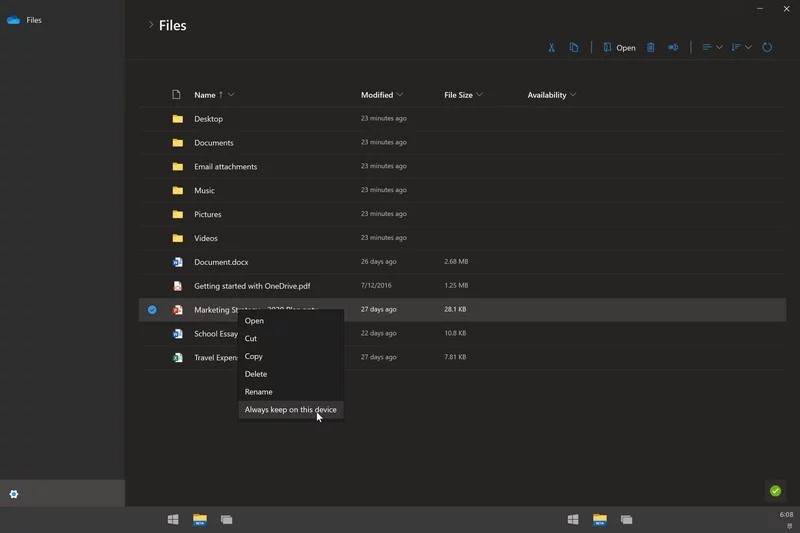Open the left taskbar Task View icon
The height and width of the screenshot is (533, 800).
(227, 519)
